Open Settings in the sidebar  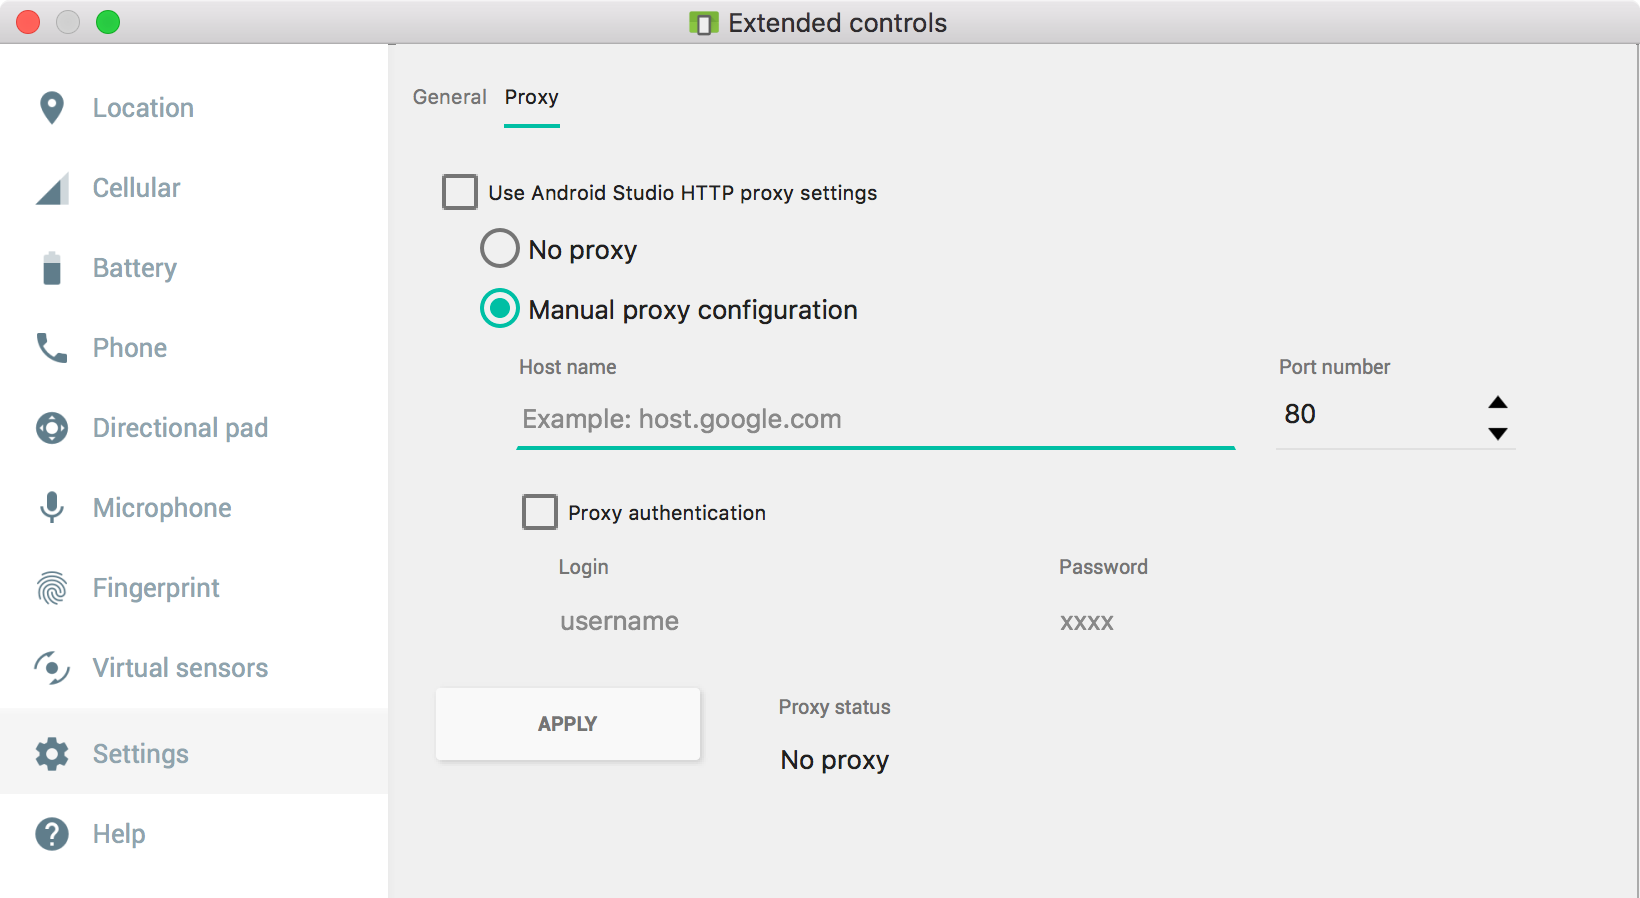point(140,754)
